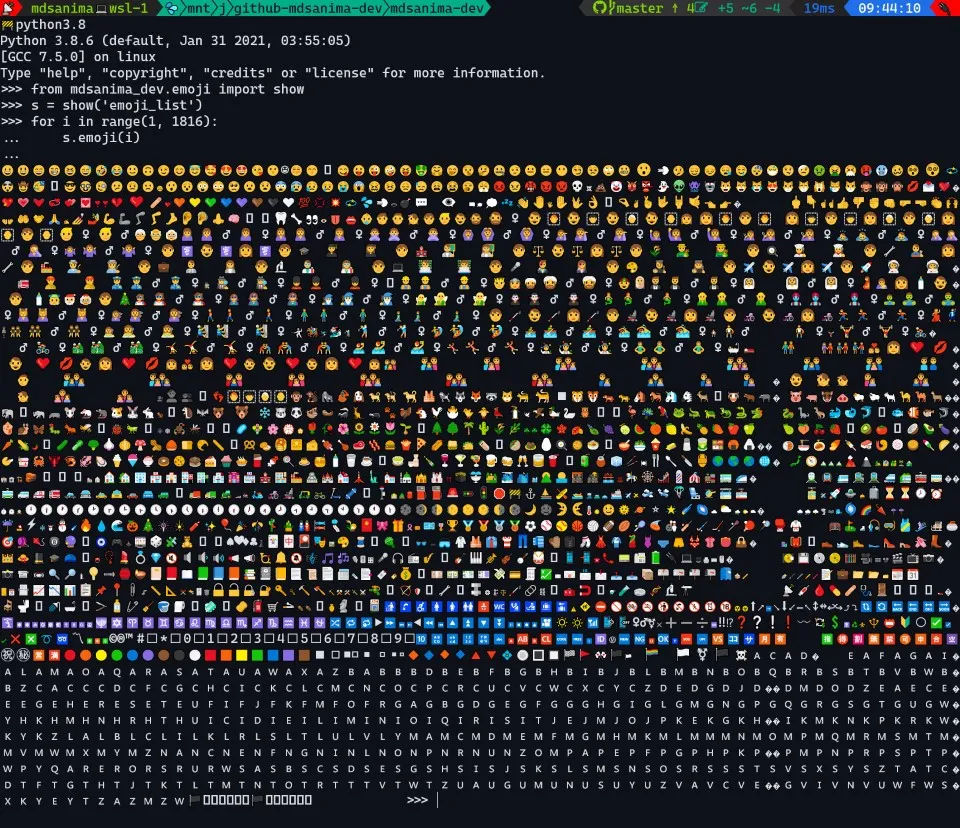Click the red cross mark emoji
Image resolution: width=960 pixels, height=828 pixels.
pos(15,639)
